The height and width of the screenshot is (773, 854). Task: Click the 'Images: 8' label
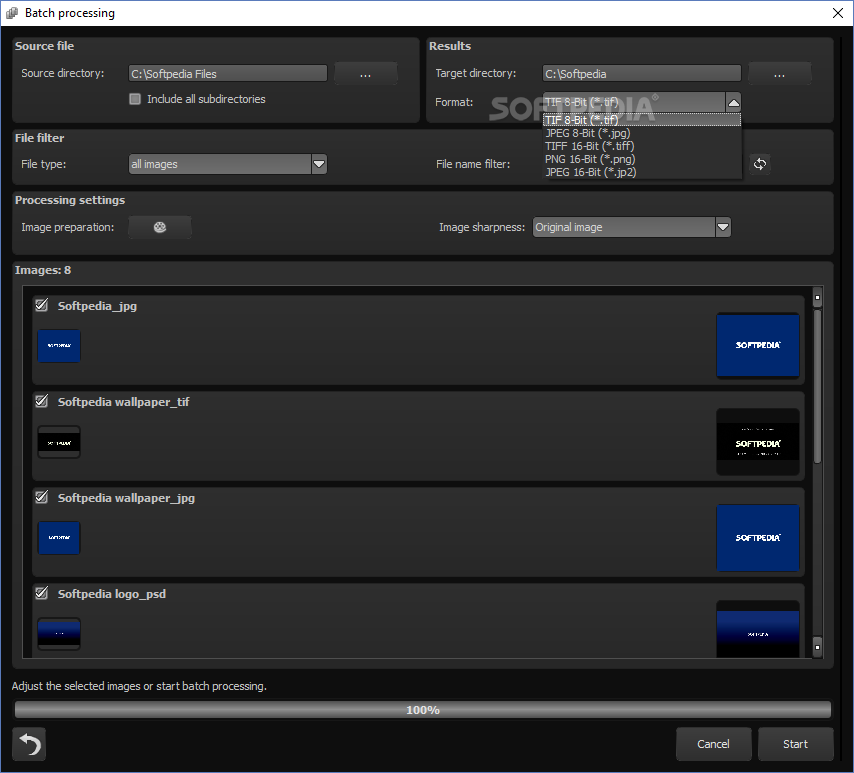[42, 270]
